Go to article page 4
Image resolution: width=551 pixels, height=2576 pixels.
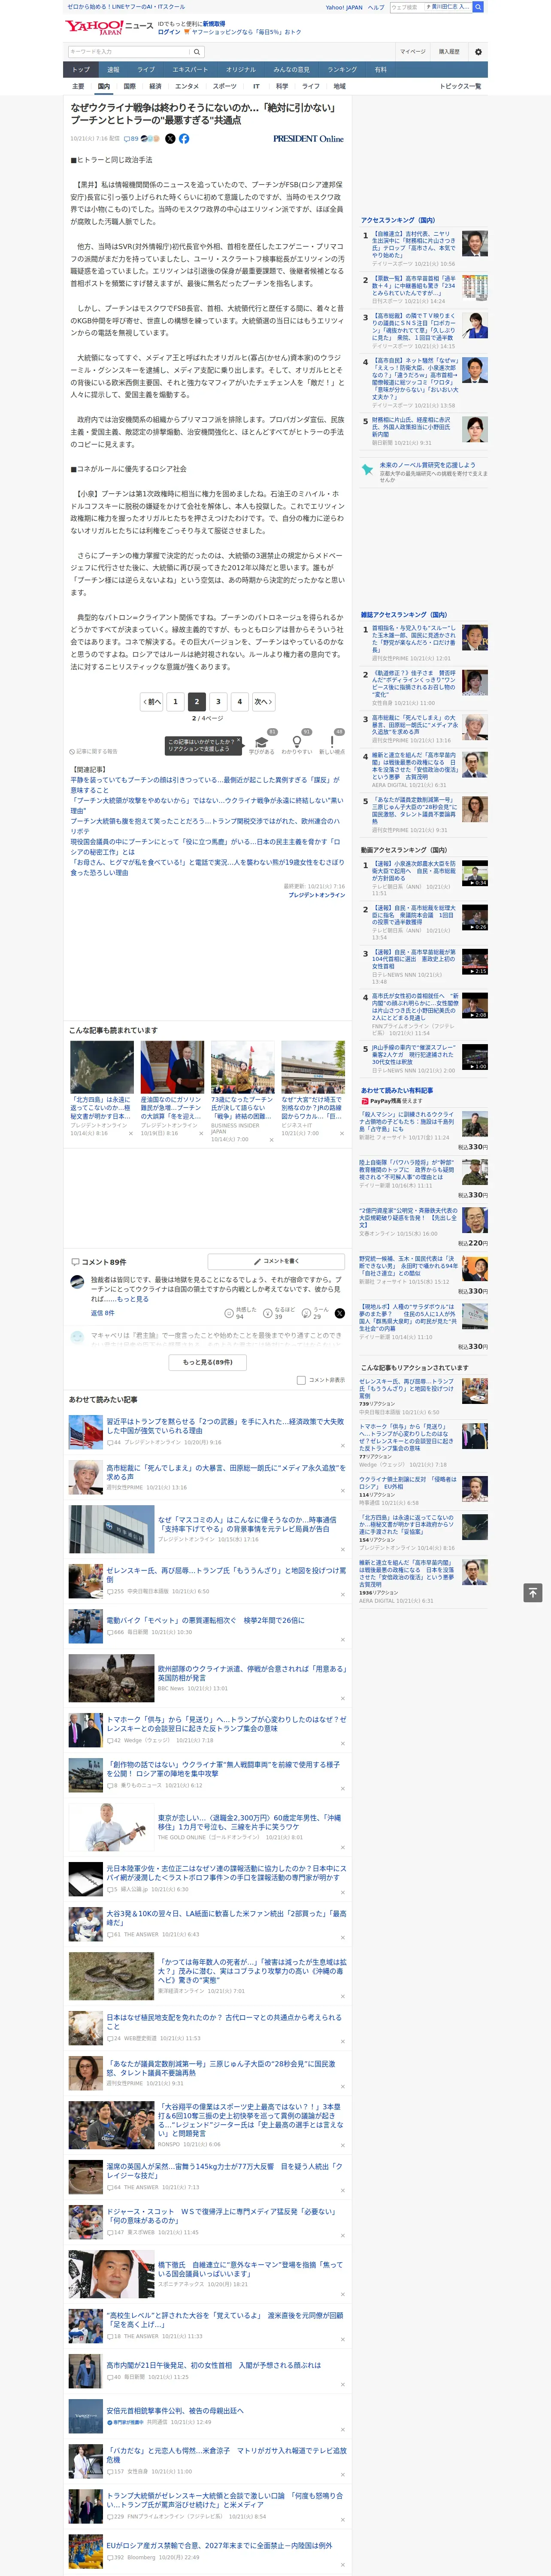(240, 702)
